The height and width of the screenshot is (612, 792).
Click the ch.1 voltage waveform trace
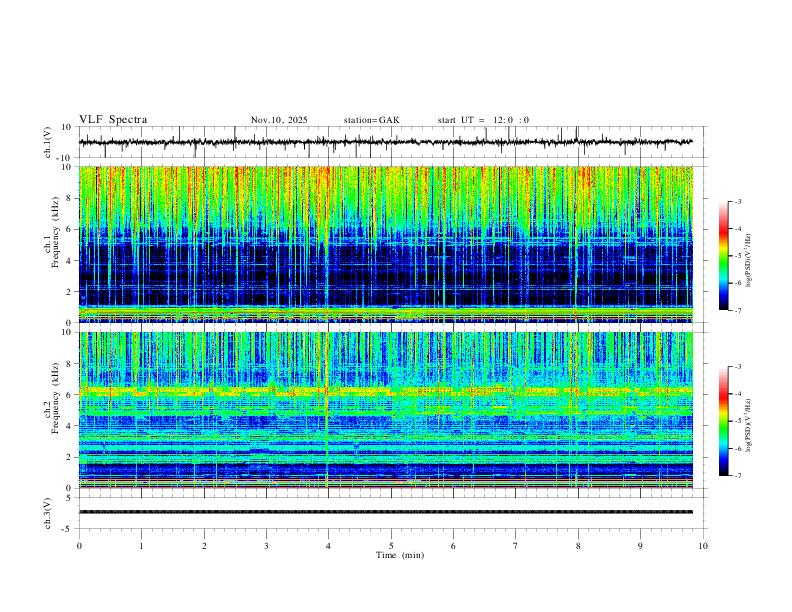tap(386, 142)
